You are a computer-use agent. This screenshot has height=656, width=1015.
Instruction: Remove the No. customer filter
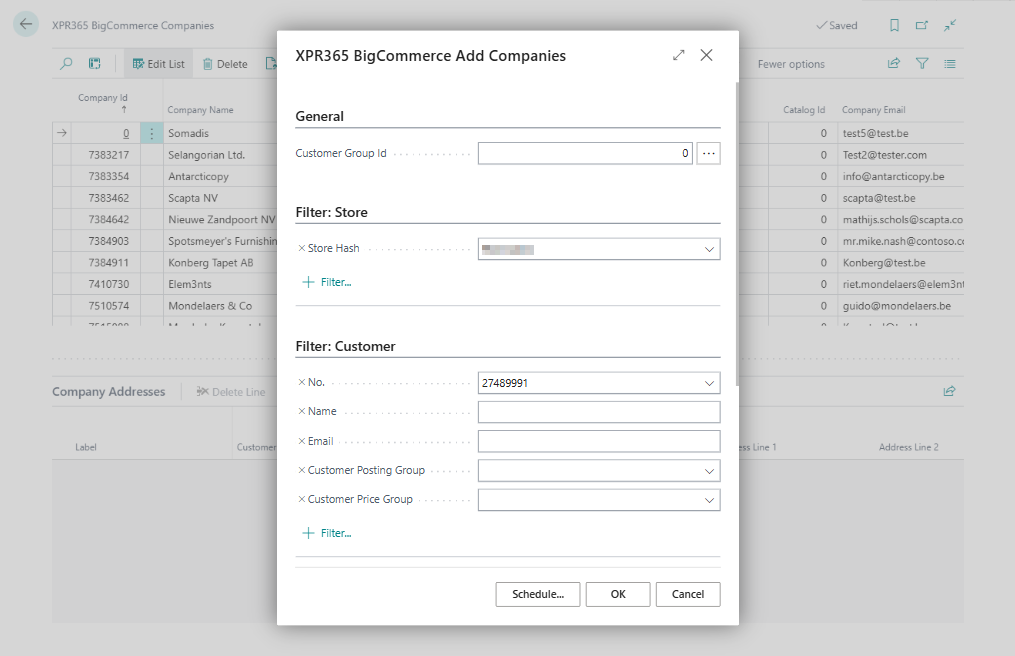[x=301, y=382]
